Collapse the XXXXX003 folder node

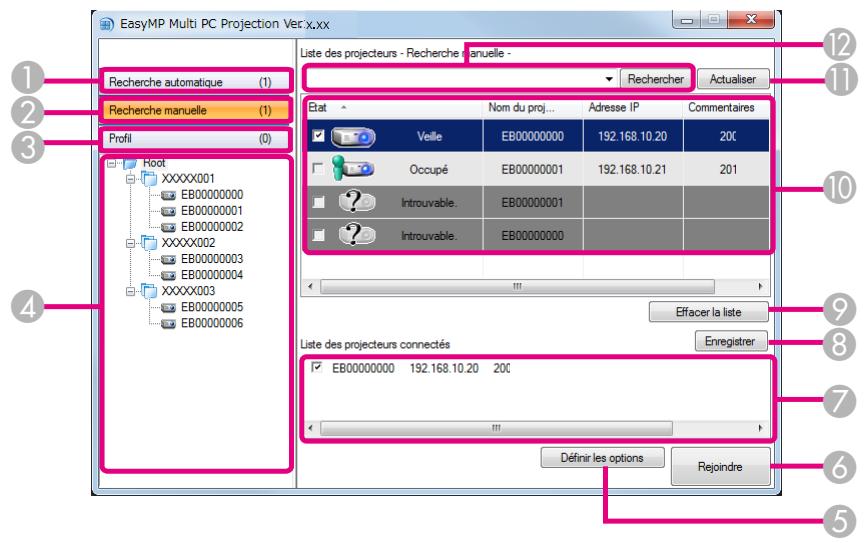click(131, 291)
